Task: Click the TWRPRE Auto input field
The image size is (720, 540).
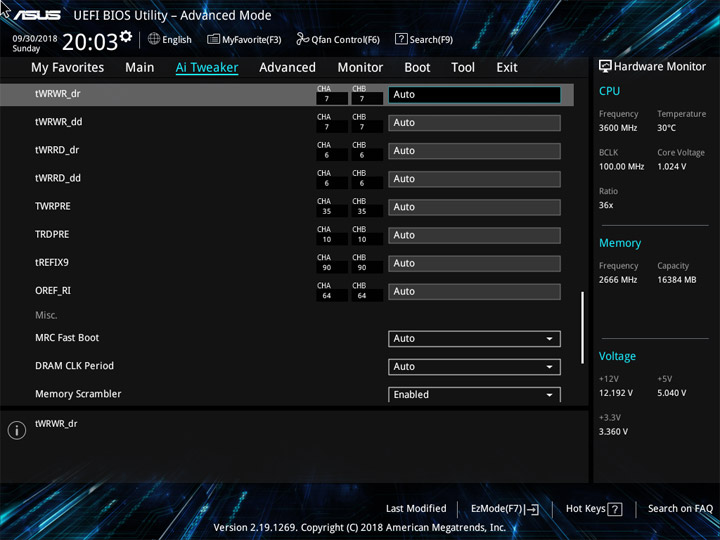Action: pyautogui.click(x=474, y=207)
